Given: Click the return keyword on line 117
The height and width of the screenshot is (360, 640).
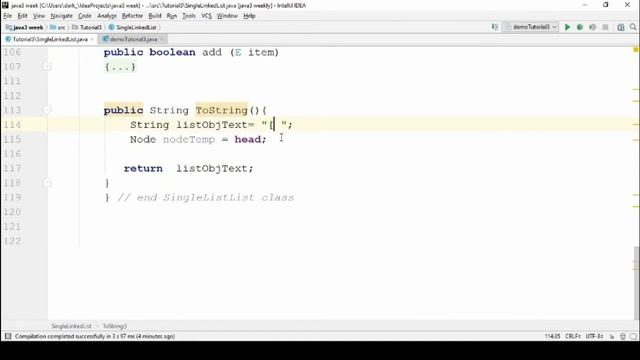Looking at the screenshot, I should click(x=143, y=169).
